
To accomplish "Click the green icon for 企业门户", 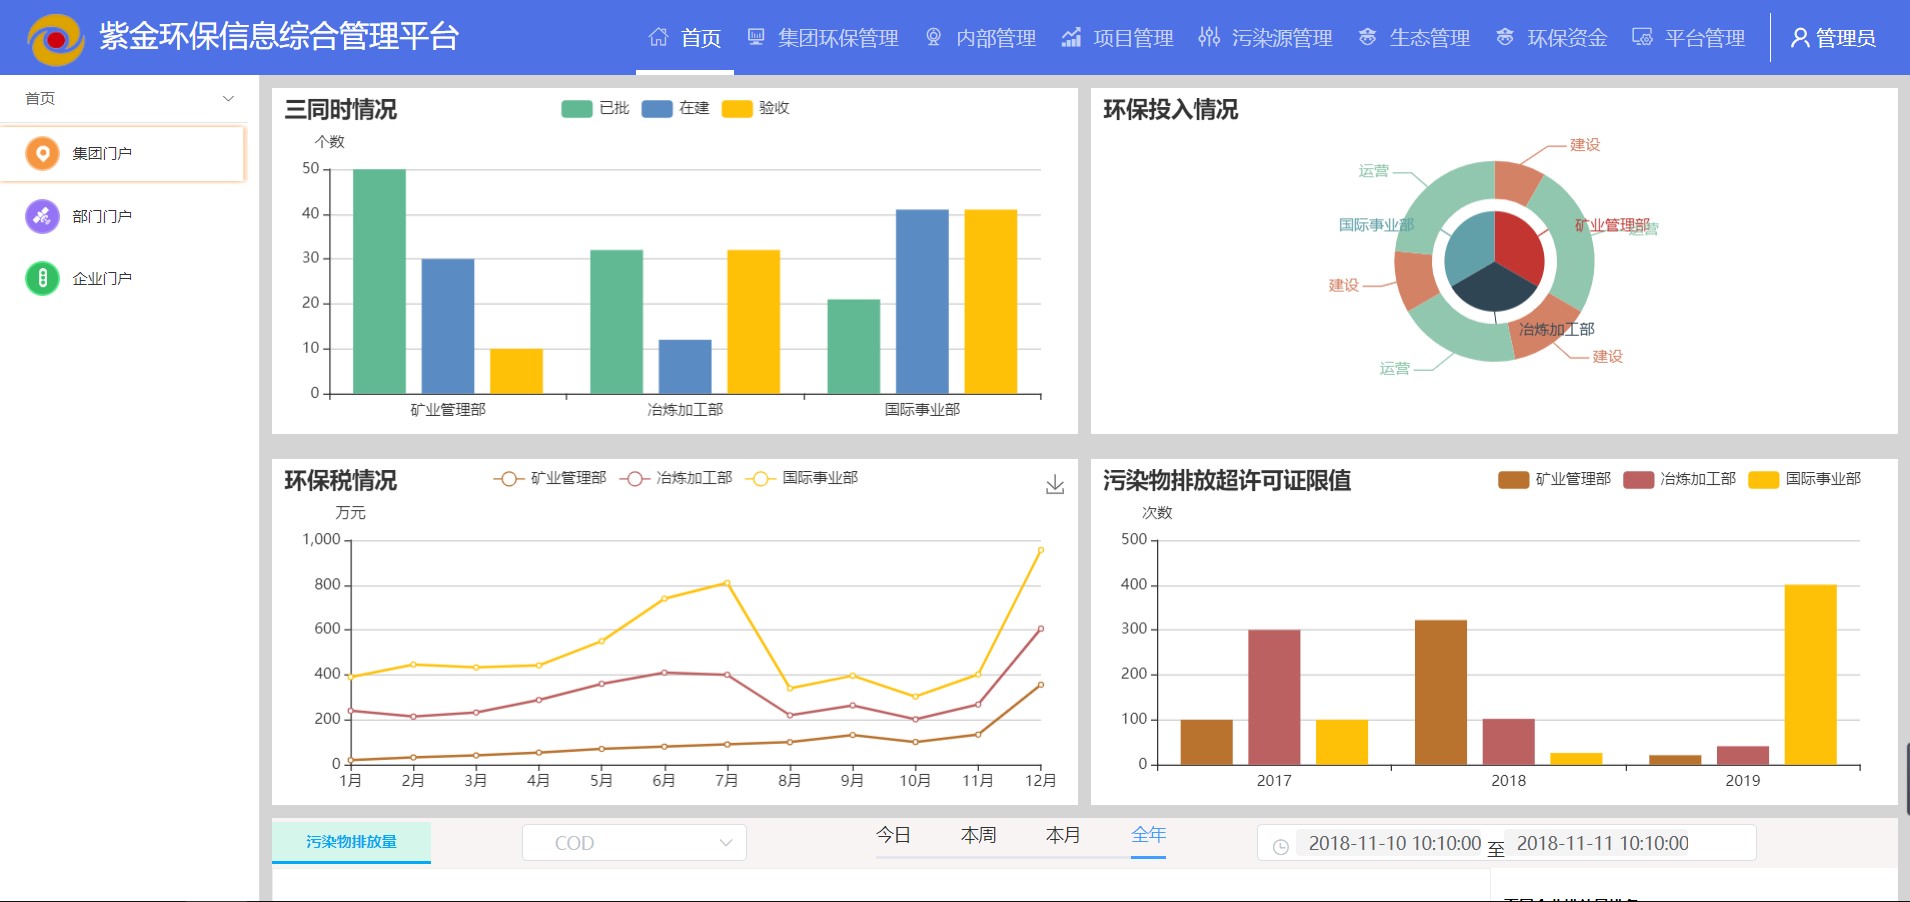I will coord(42,278).
